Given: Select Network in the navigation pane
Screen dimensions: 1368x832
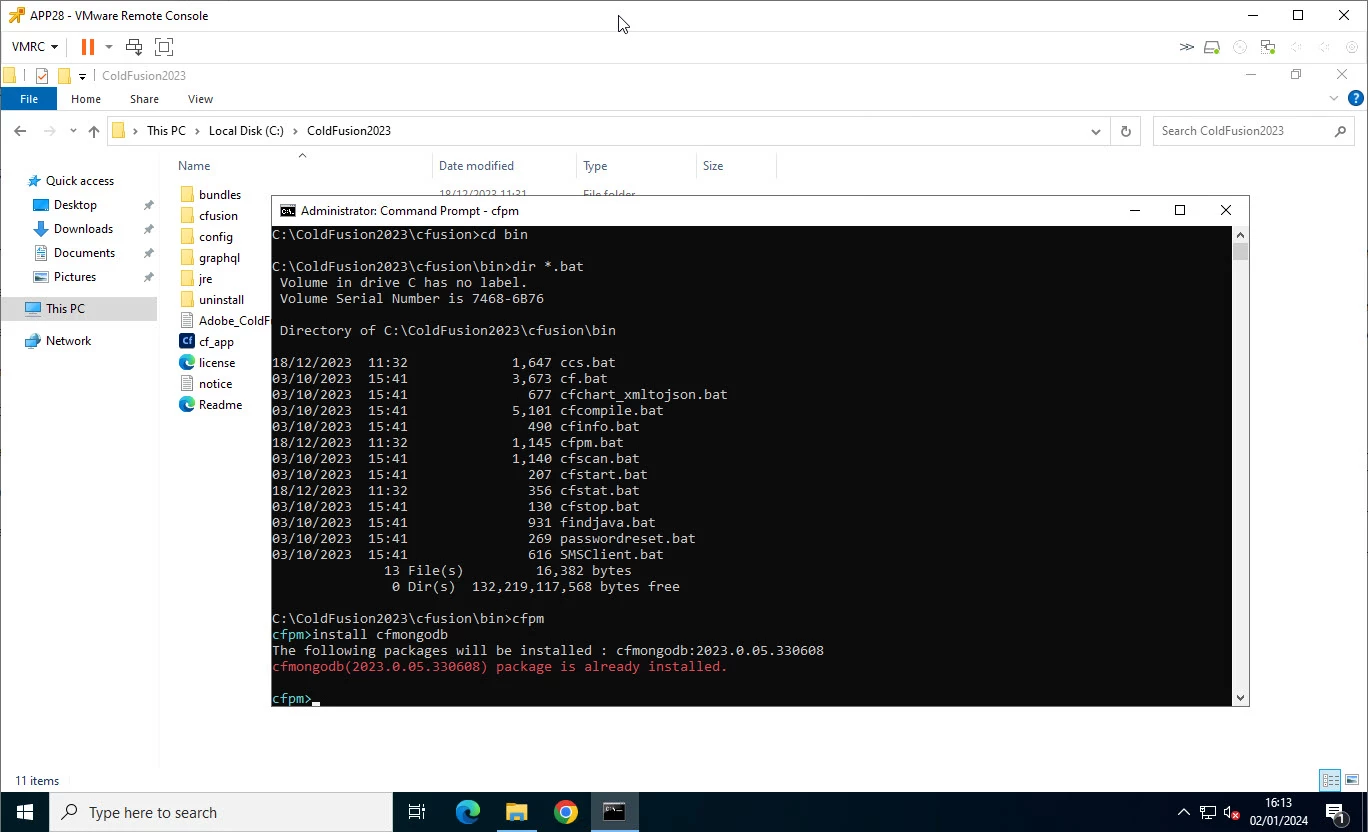Looking at the screenshot, I should point(68,341).
